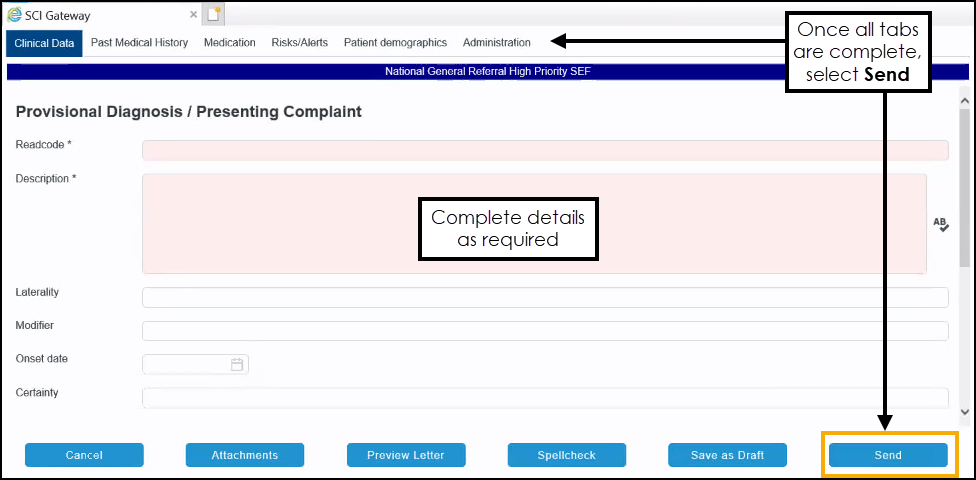Open Attachments dialog
This screenshot has width=976, height=480.
click(244, 455)
